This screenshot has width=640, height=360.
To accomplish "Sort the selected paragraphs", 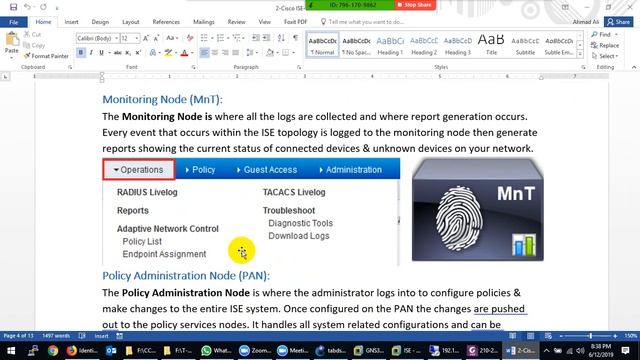I will 281,38.
